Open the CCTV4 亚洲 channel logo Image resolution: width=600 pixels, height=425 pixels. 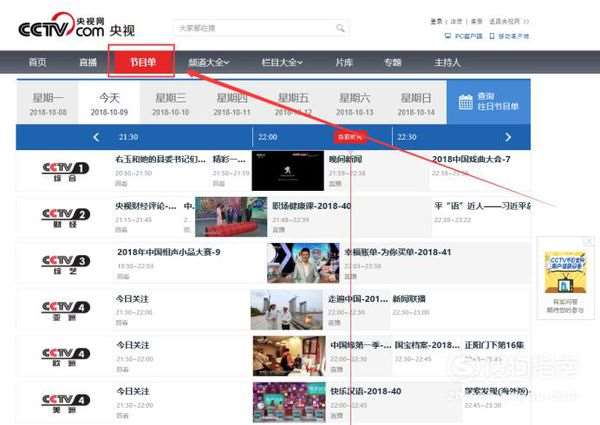point(65,310)
